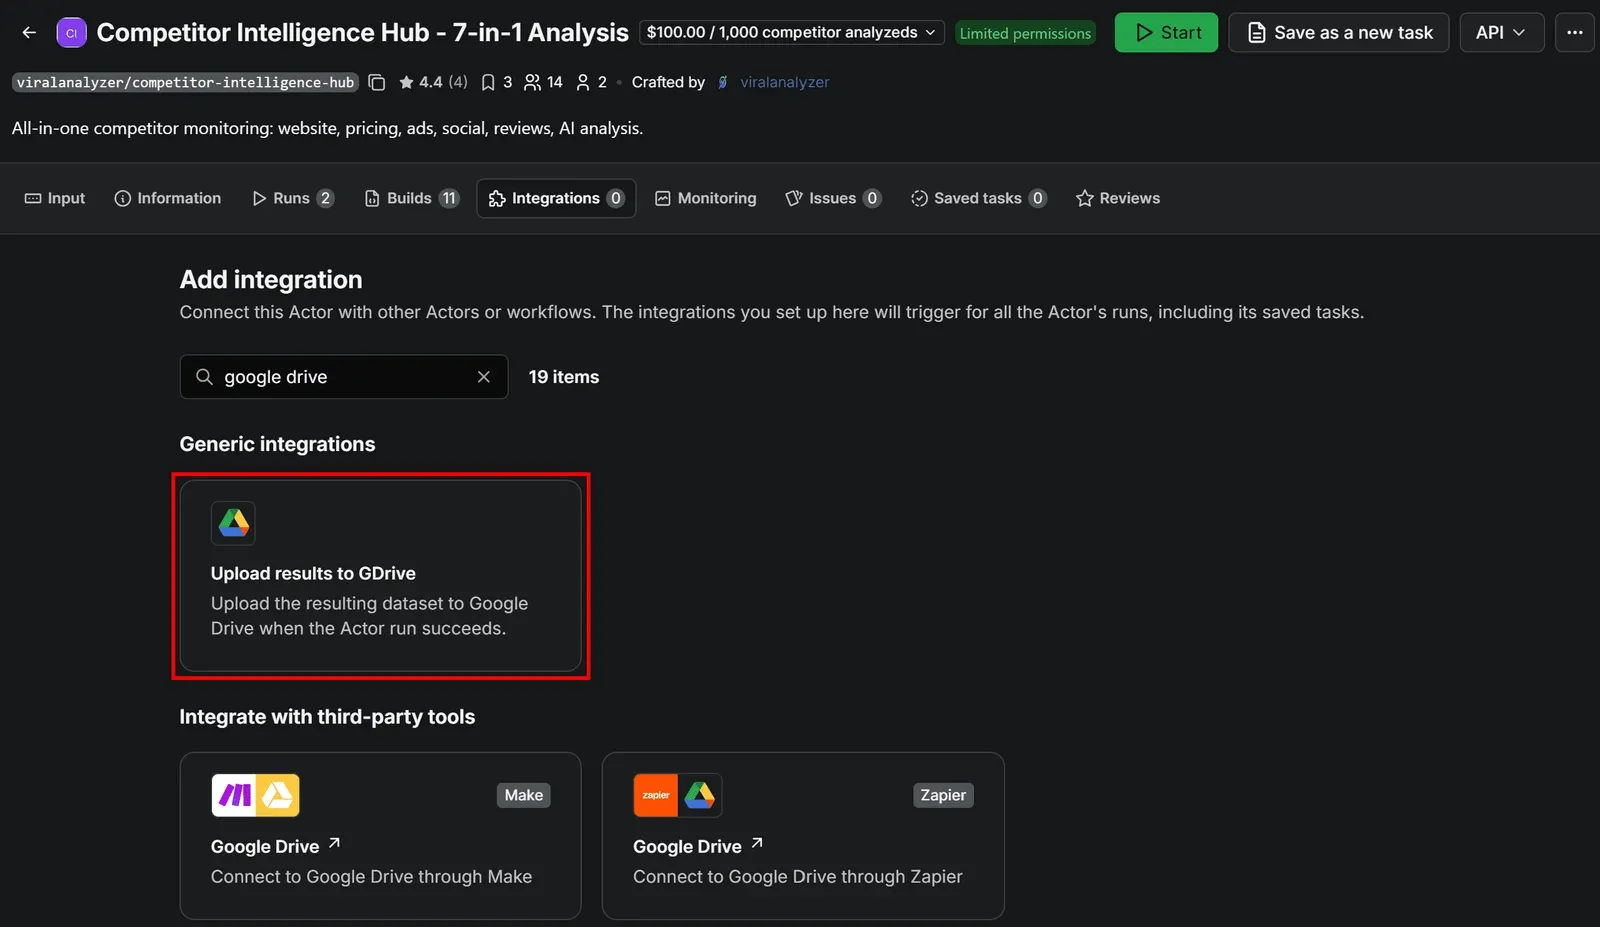Open the Saved tasks tab
Screen dimensions: 1600x927
pyautogui.click(x=978, y=198)
